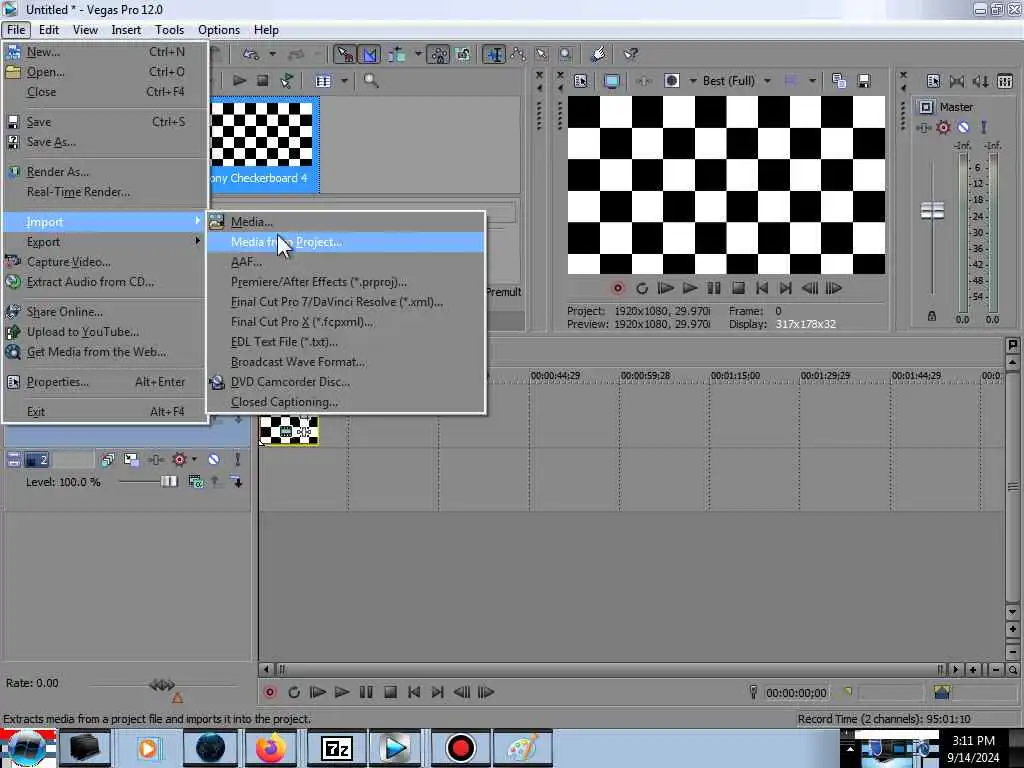Toggle Master fader channel lock
1024x768 pixels.
pyautogui.click(x=932, y=316)
